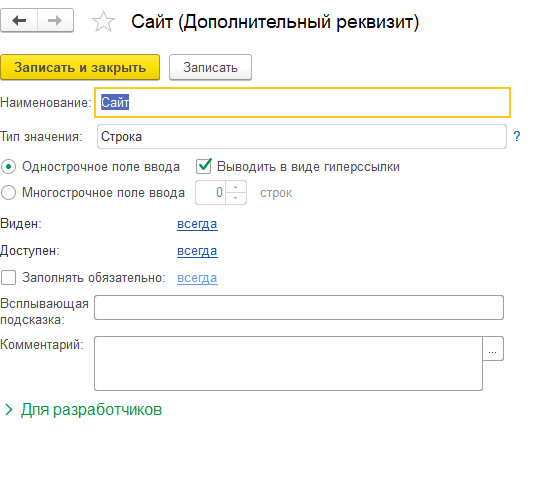Select Однострочное поле ввода radio button

pos(9,167)
